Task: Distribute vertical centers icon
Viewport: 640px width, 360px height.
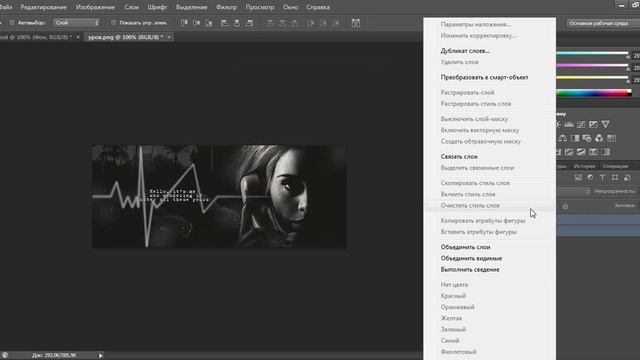Action: (282, 23)
